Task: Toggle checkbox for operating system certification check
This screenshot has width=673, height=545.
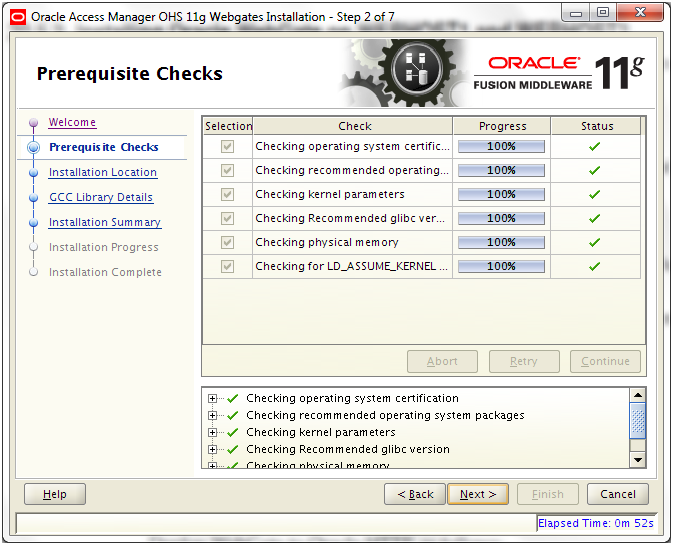Action: tap(227, 147)
